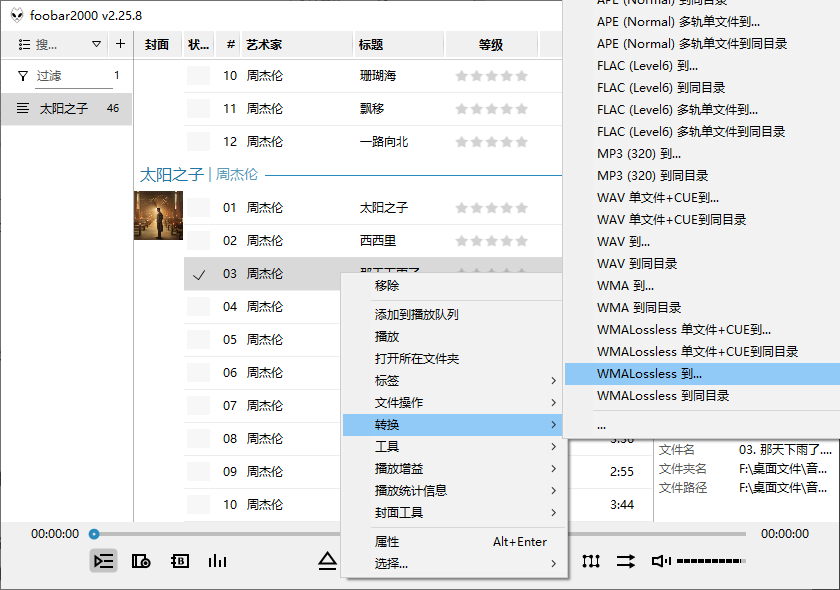Expand the 播放统计信息 submenu arrow

click(553, 490)
